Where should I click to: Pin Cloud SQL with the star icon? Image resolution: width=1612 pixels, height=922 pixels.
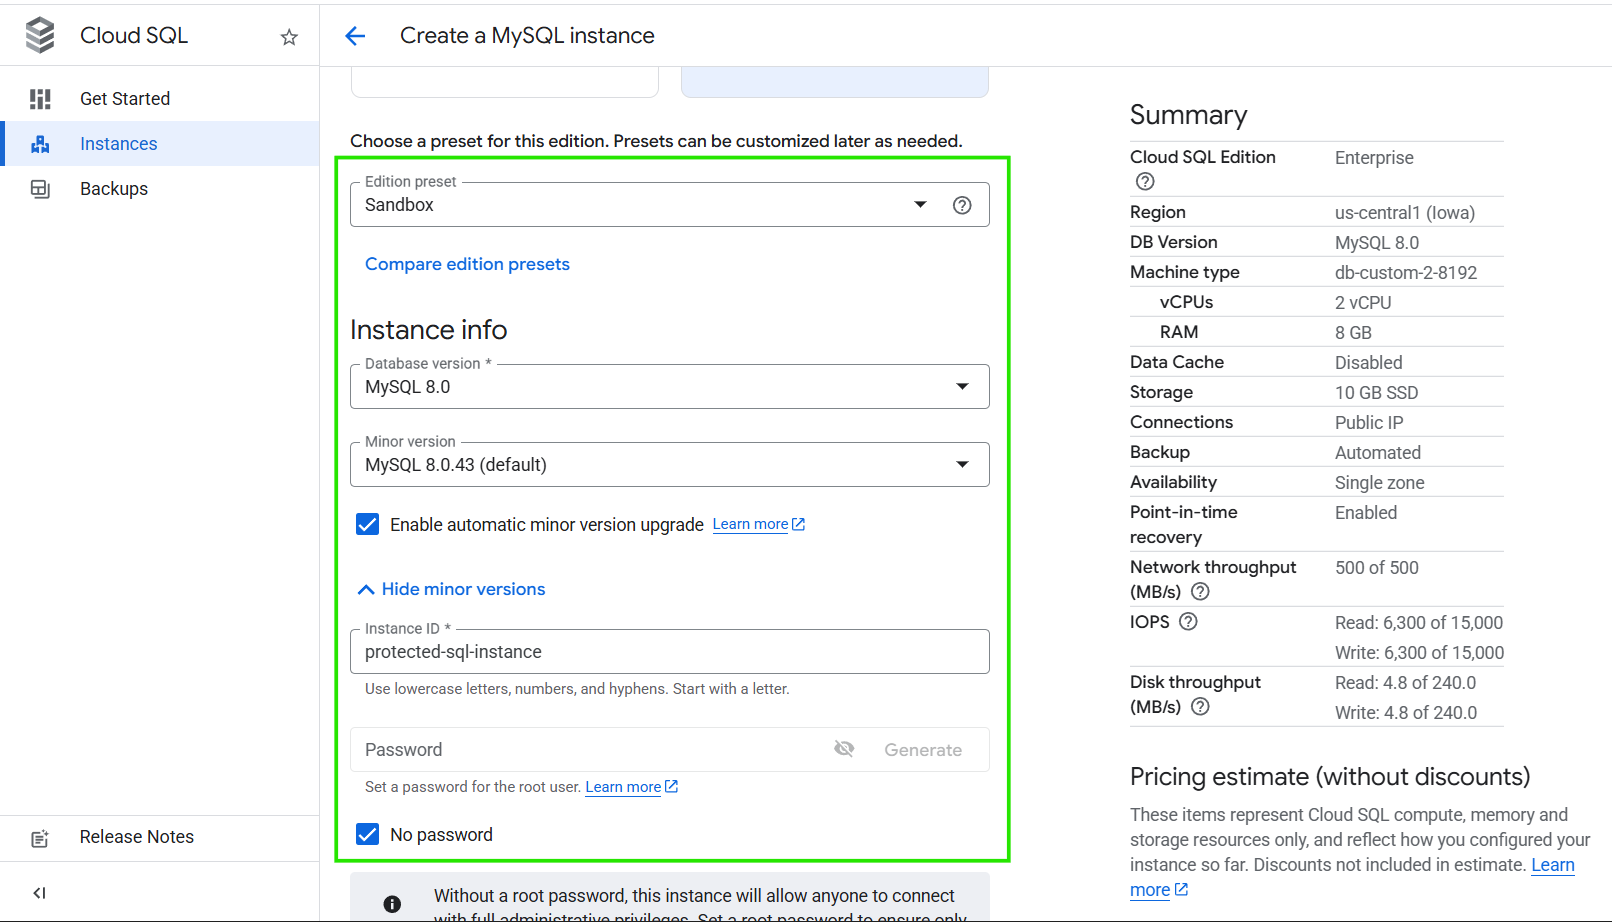pyautogui.click(x=289, y=37)
